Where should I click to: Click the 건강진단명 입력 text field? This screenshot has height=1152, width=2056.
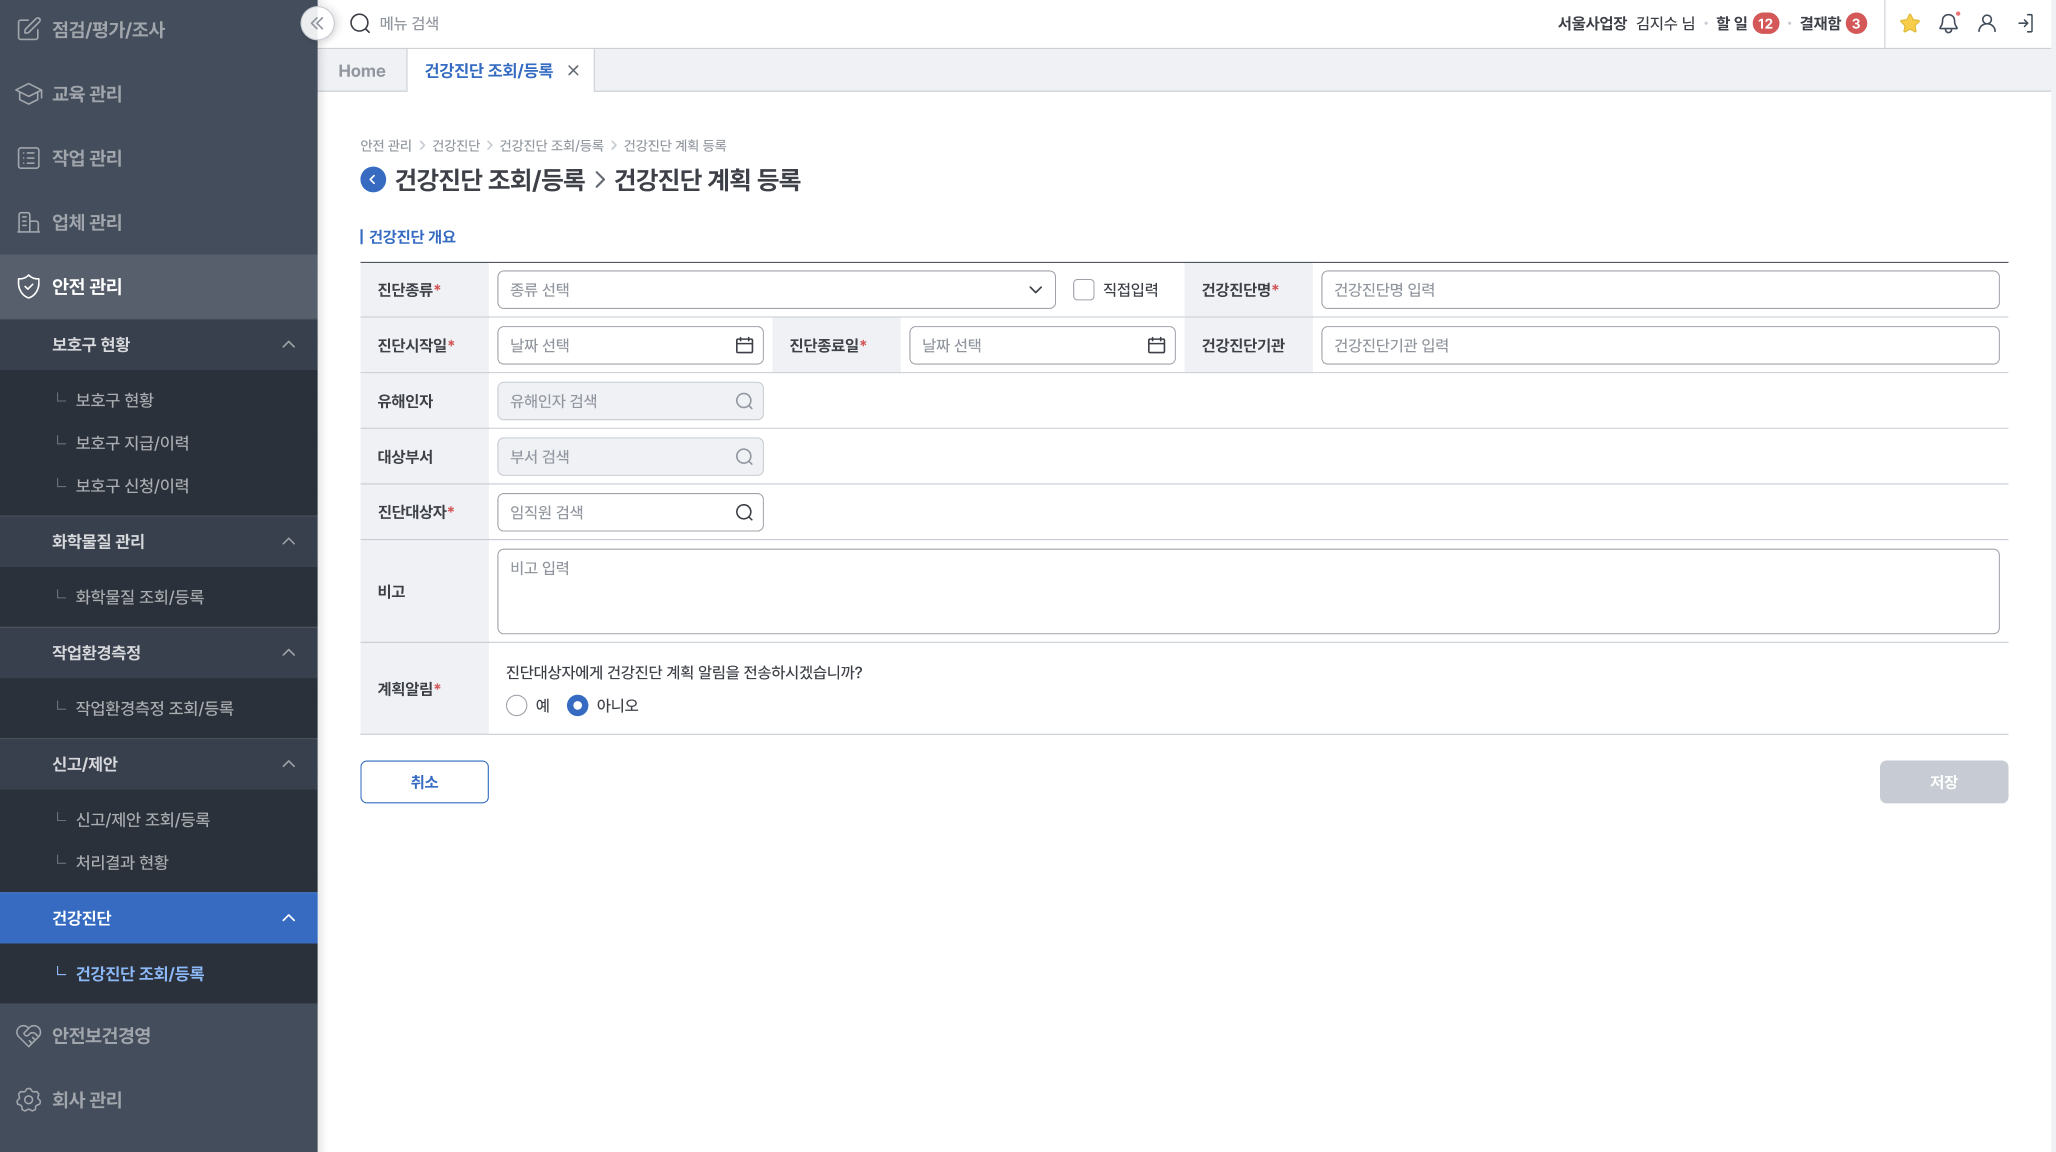coord(1659,290)
